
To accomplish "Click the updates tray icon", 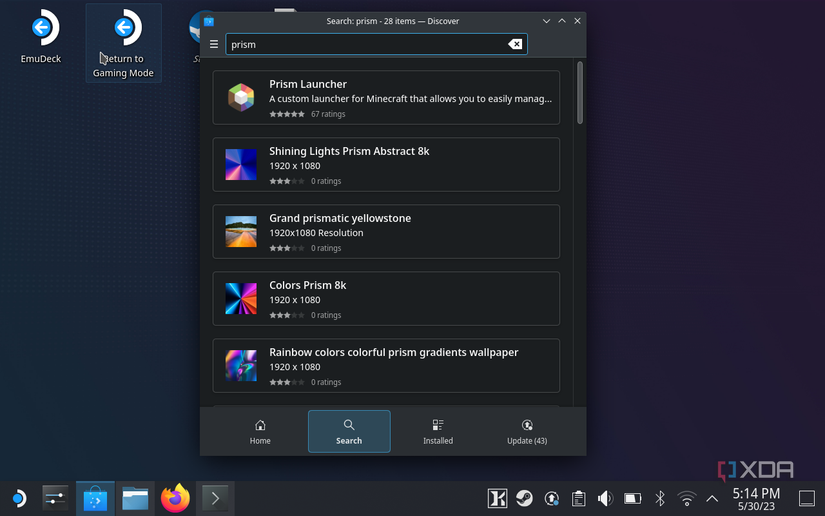I will click(551, 498).
